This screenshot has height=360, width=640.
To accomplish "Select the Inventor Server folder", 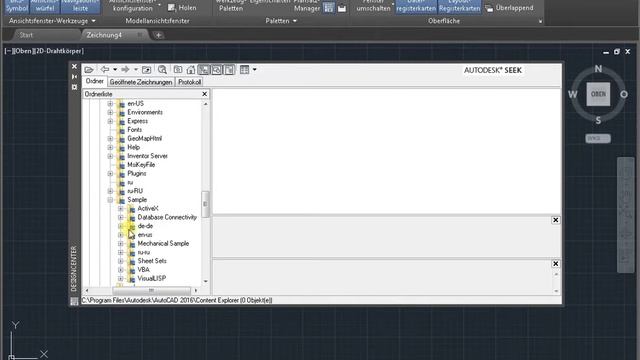I will coord(147,156).
